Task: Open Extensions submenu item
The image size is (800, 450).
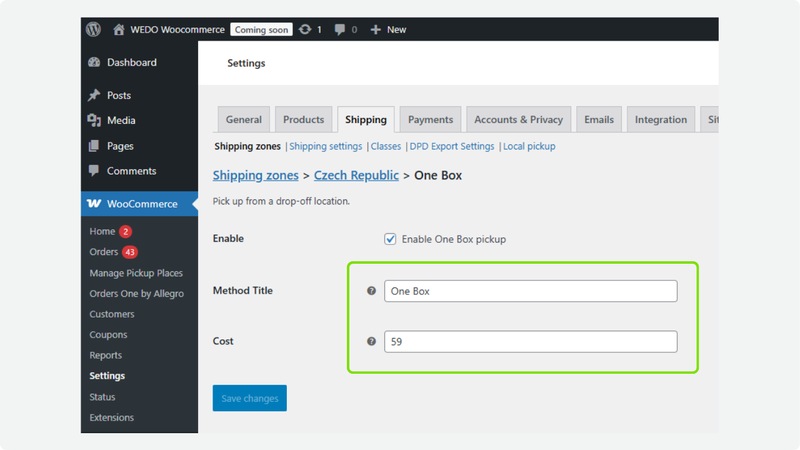Action: (x=112, y=417)
